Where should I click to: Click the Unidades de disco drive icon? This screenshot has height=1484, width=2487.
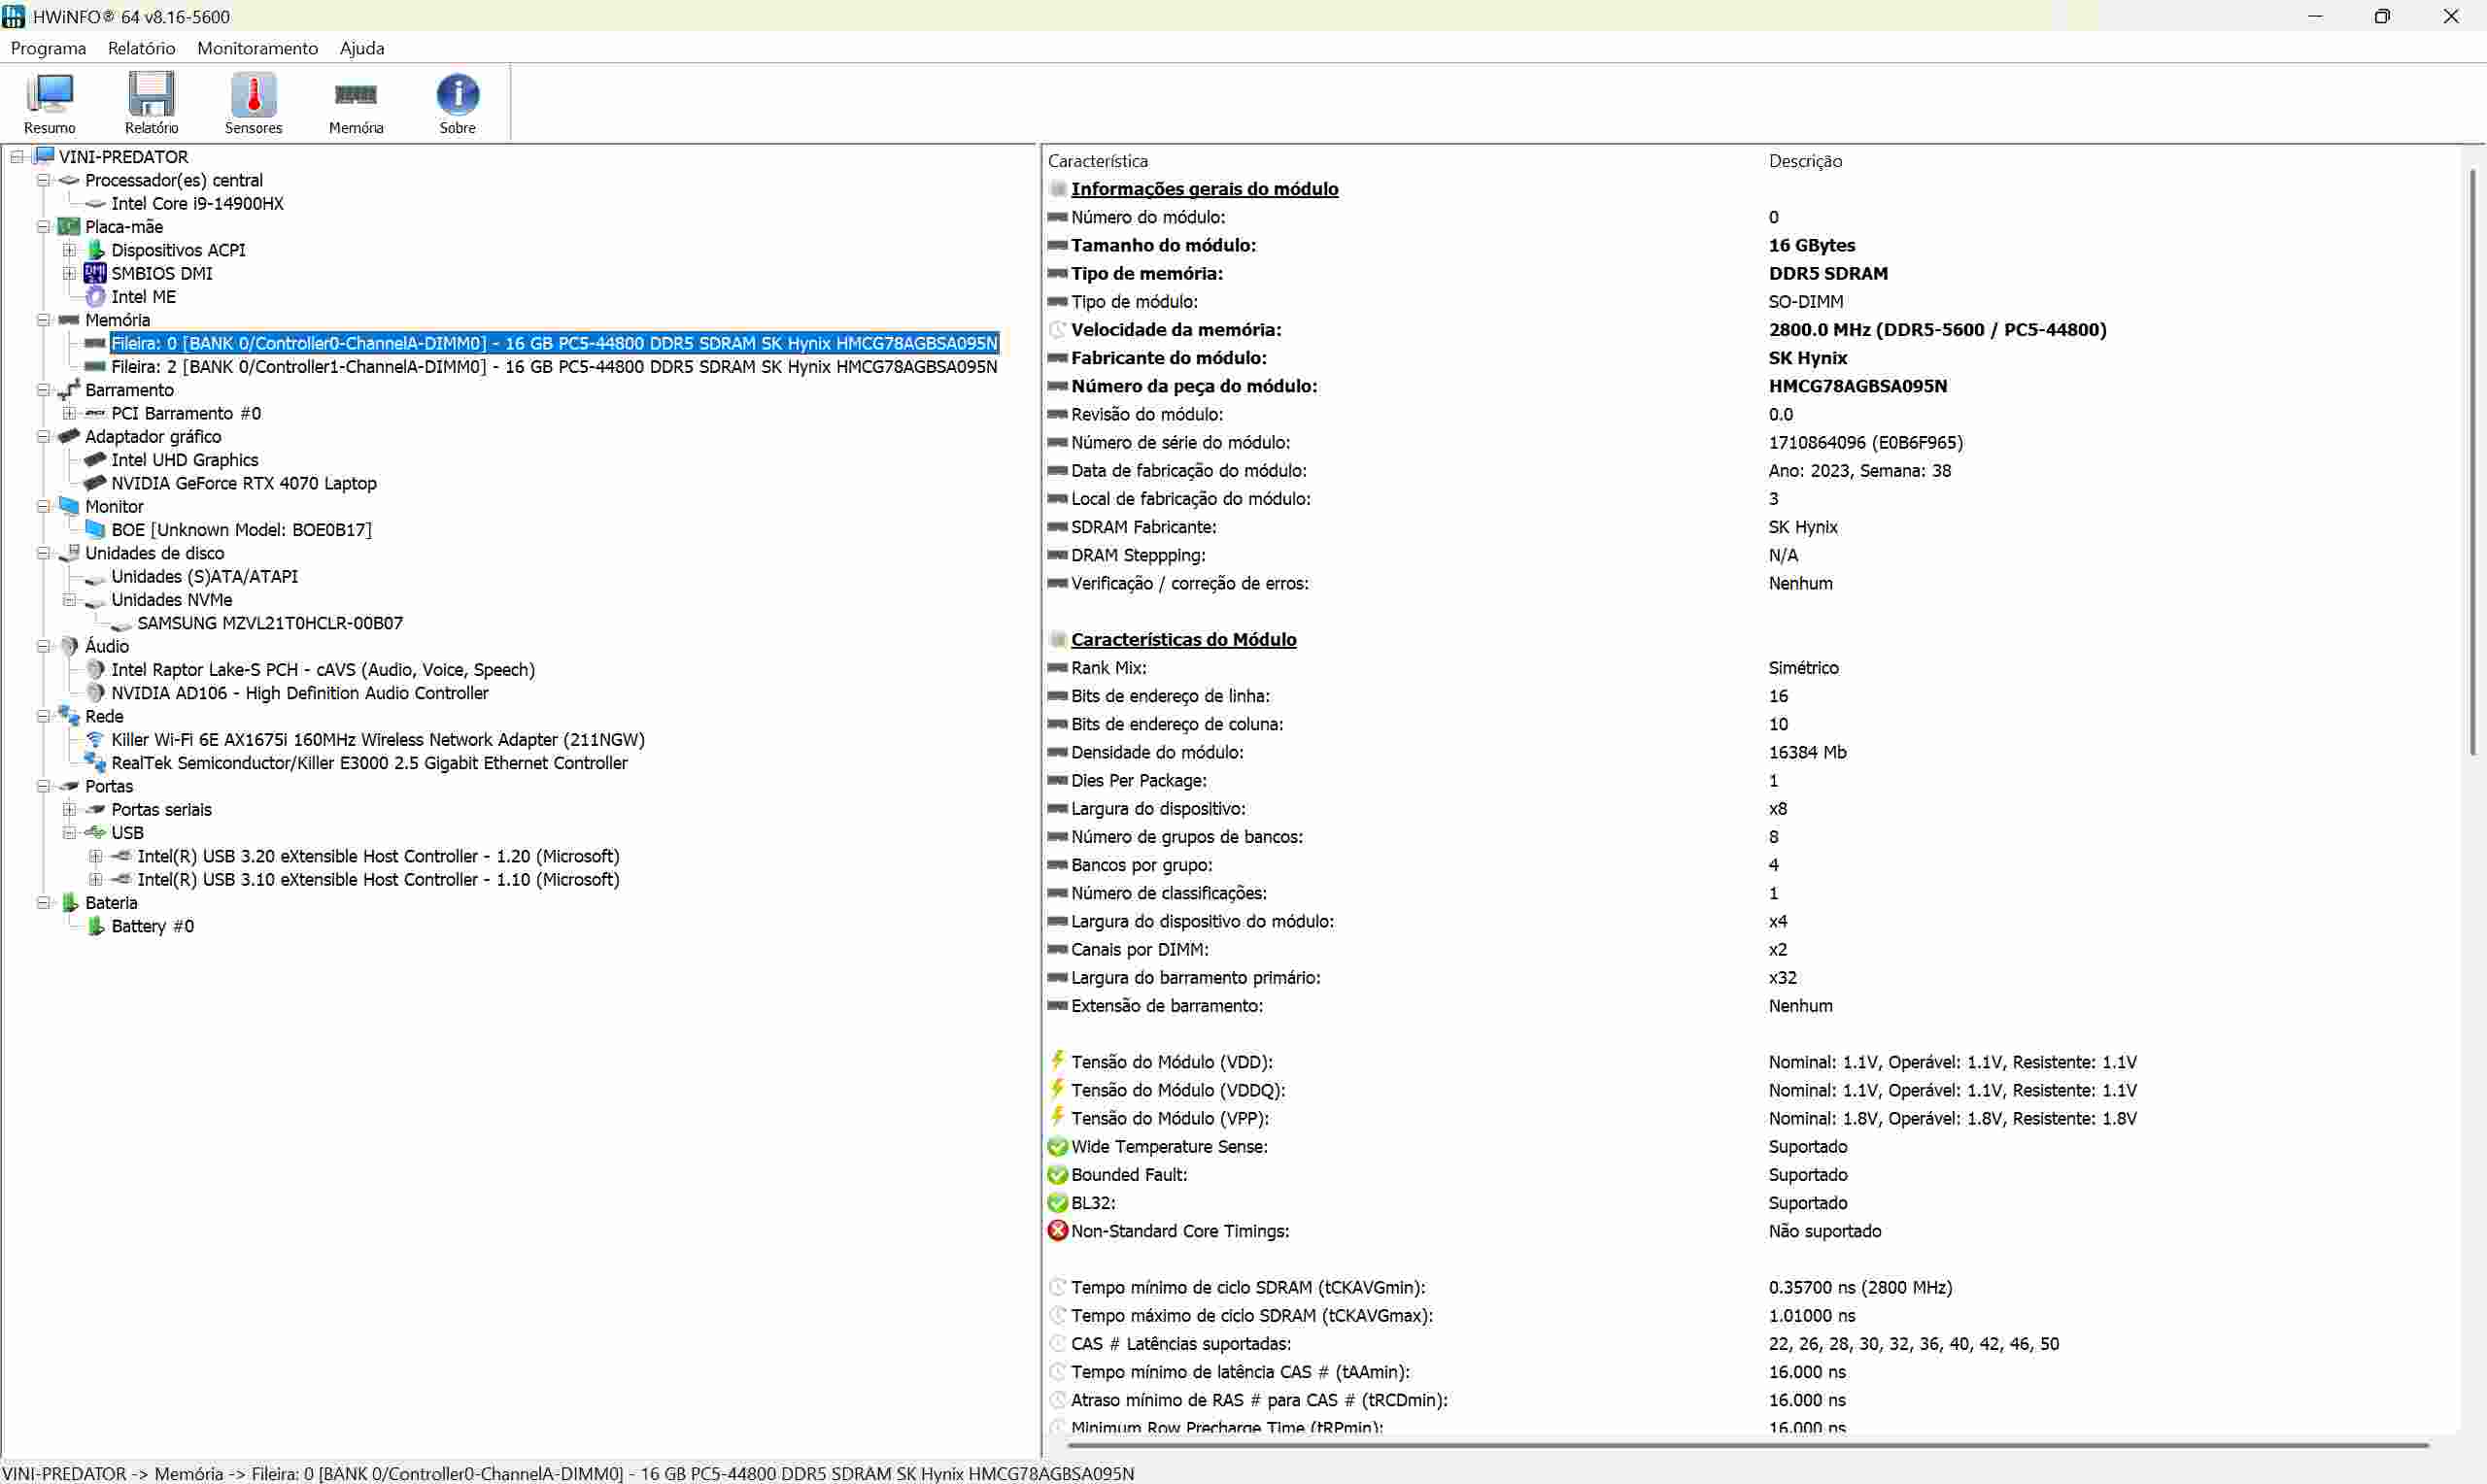[69, 552]
